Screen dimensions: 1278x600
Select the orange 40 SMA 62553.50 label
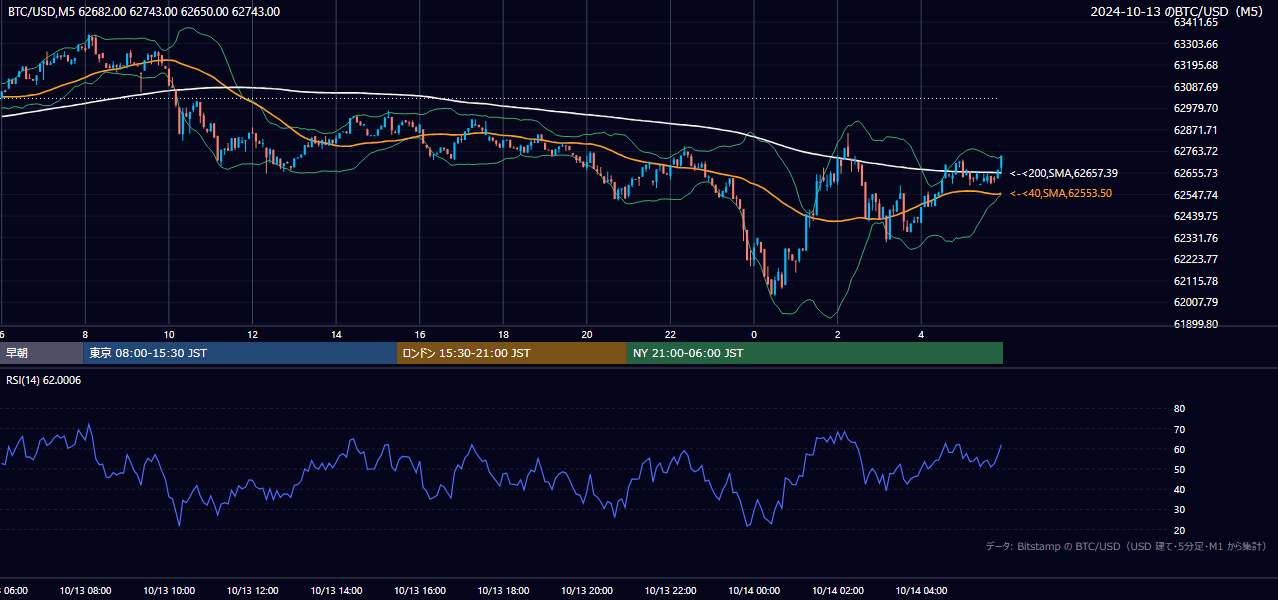(1061, 193)
